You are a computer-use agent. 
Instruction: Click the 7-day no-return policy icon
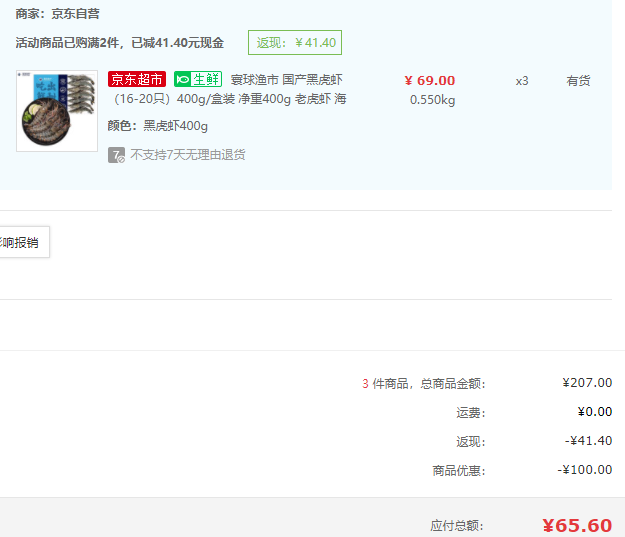coord(116,155)
